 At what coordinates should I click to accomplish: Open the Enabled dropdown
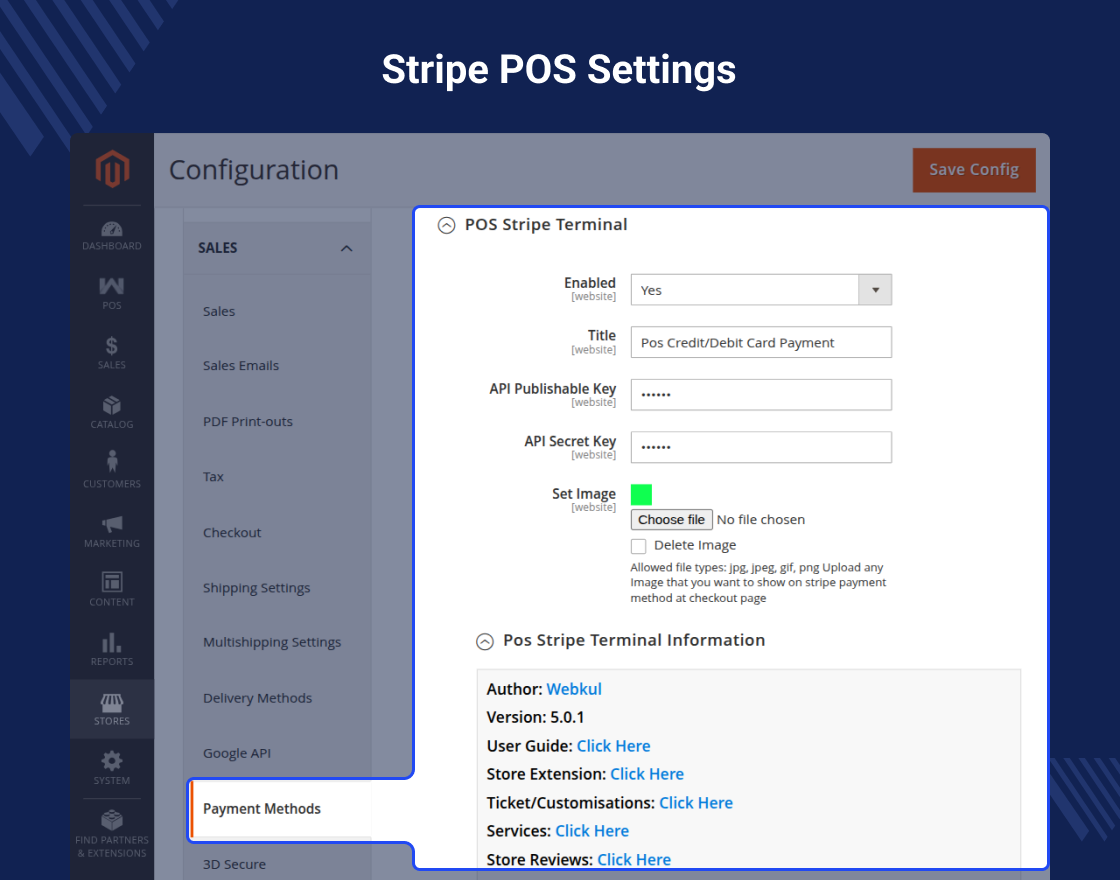click(761, 290)
